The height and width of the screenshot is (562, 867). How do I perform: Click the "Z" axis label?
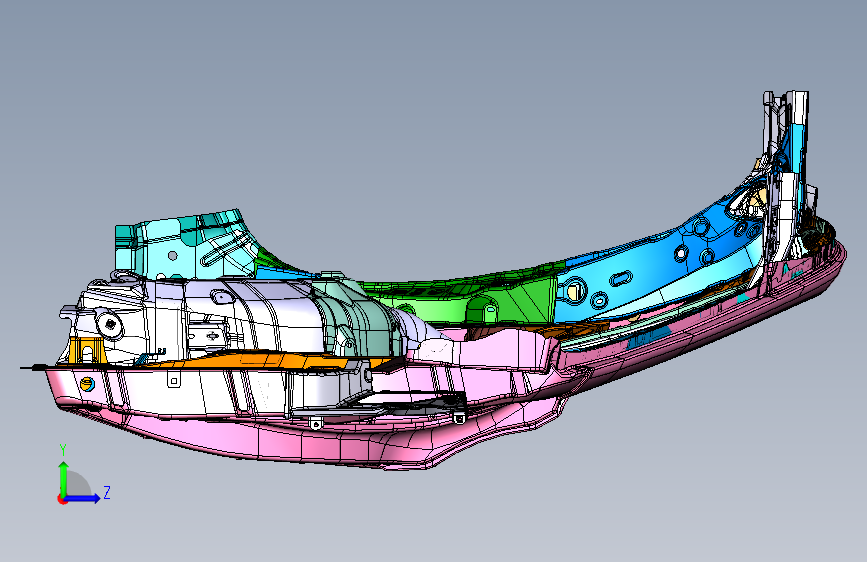tap(107, 492)
